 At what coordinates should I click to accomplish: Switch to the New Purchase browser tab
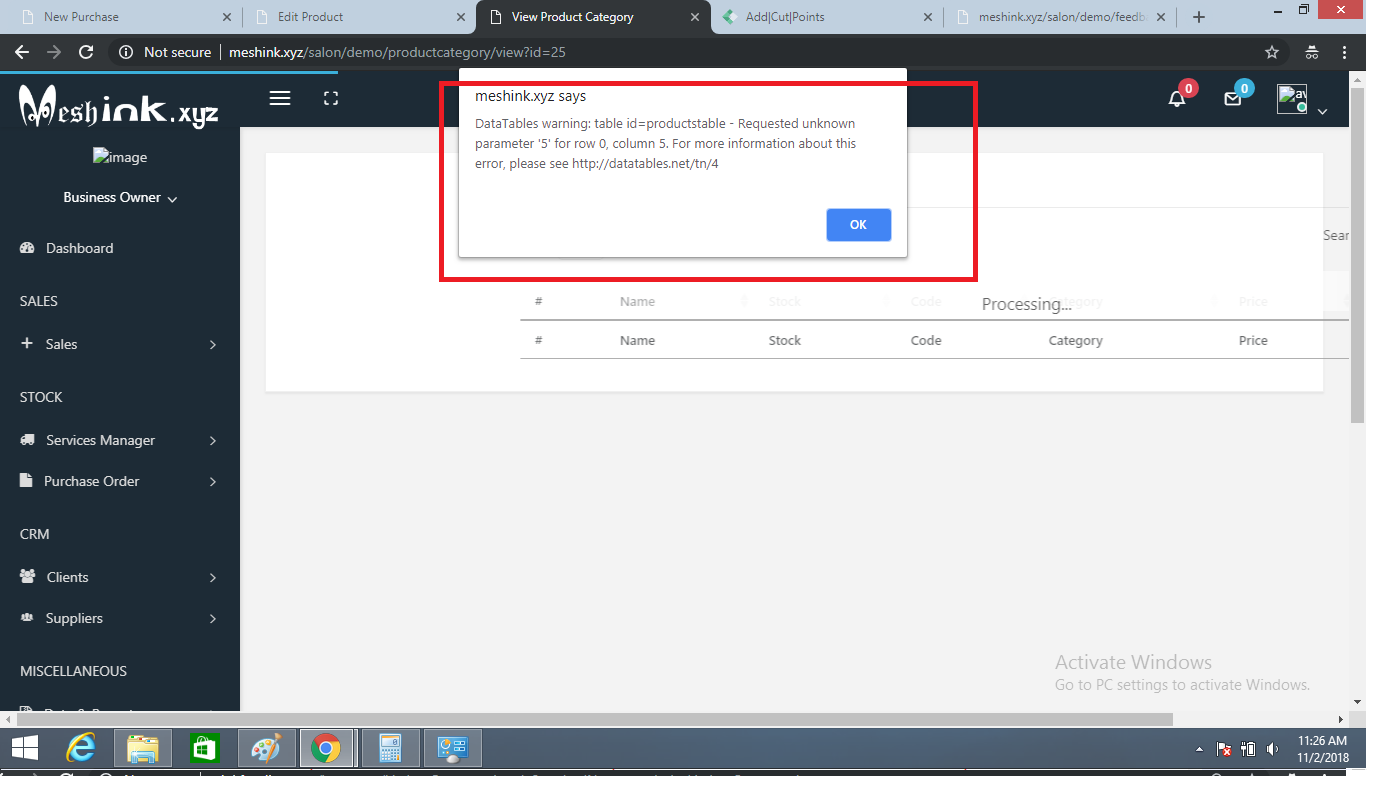pyautogui.click(x=124, y=17)
